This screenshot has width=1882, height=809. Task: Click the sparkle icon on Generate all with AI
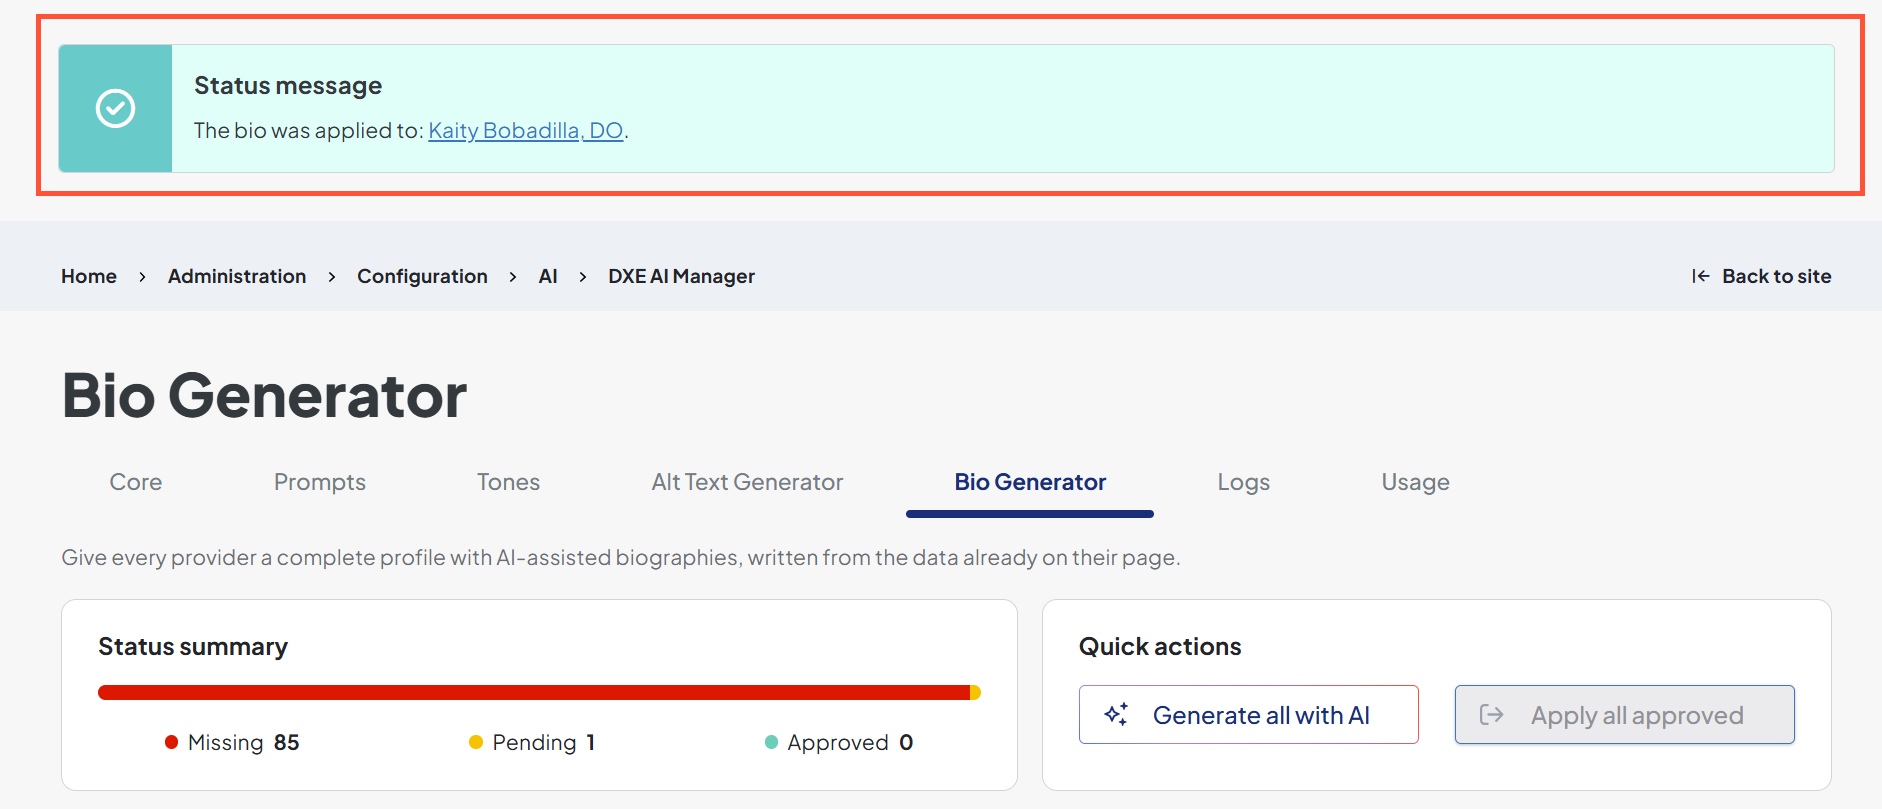(x=1116, y=714)
